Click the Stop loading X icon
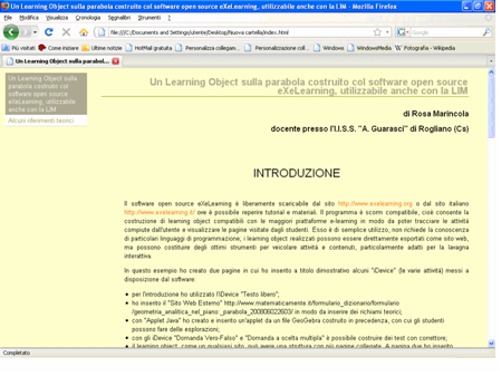 (x=66, y=32)
